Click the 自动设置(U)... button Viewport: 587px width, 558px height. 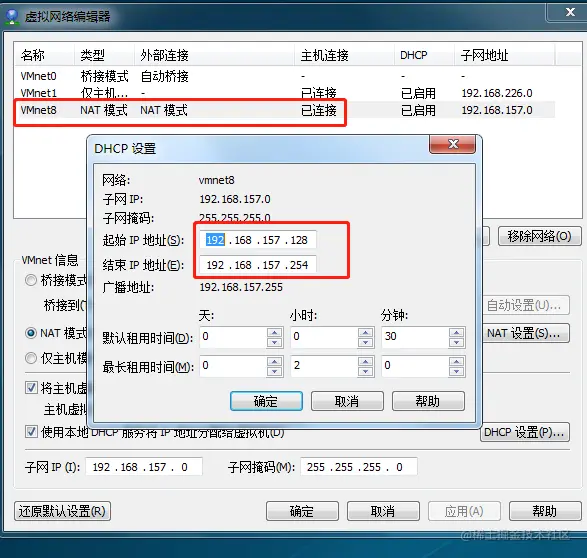pos(526,305)
